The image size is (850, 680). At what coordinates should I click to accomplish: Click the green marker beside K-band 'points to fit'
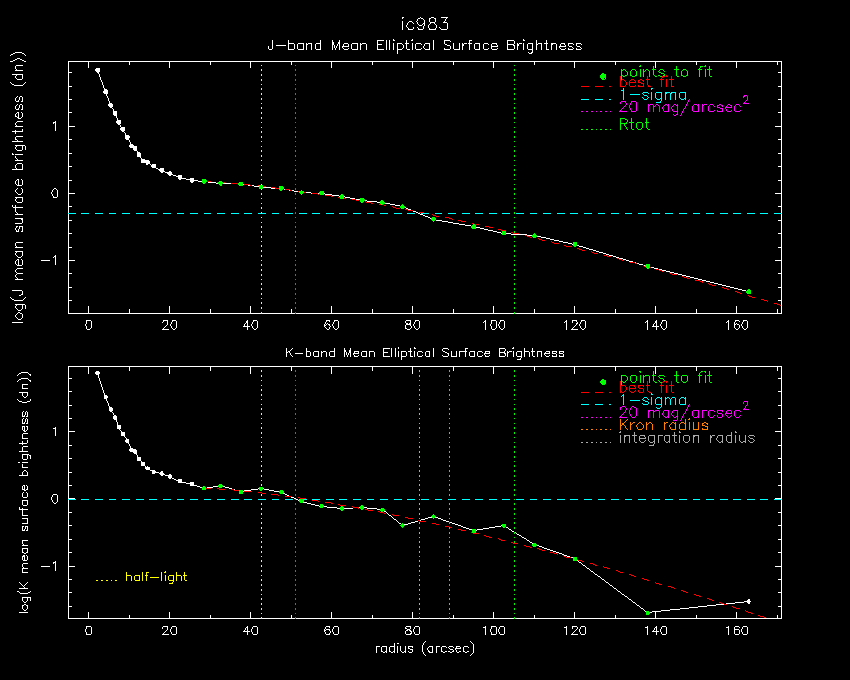602,382
